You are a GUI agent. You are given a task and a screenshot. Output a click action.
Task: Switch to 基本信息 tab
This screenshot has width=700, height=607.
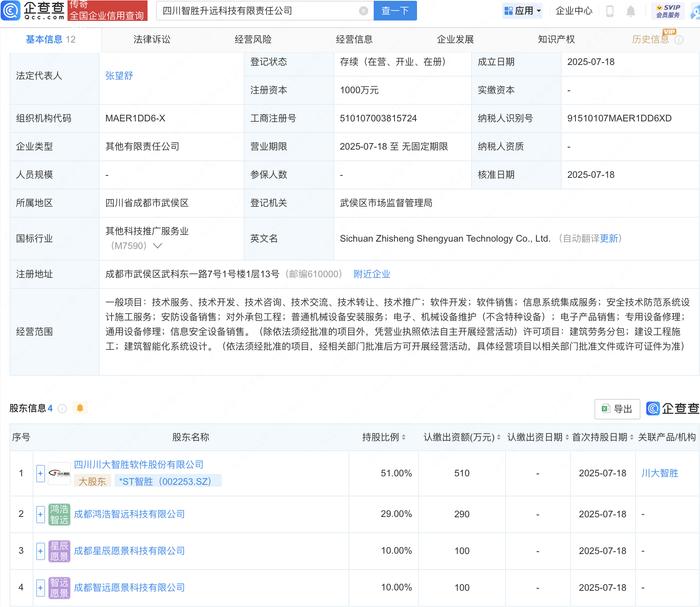point(50,39)
